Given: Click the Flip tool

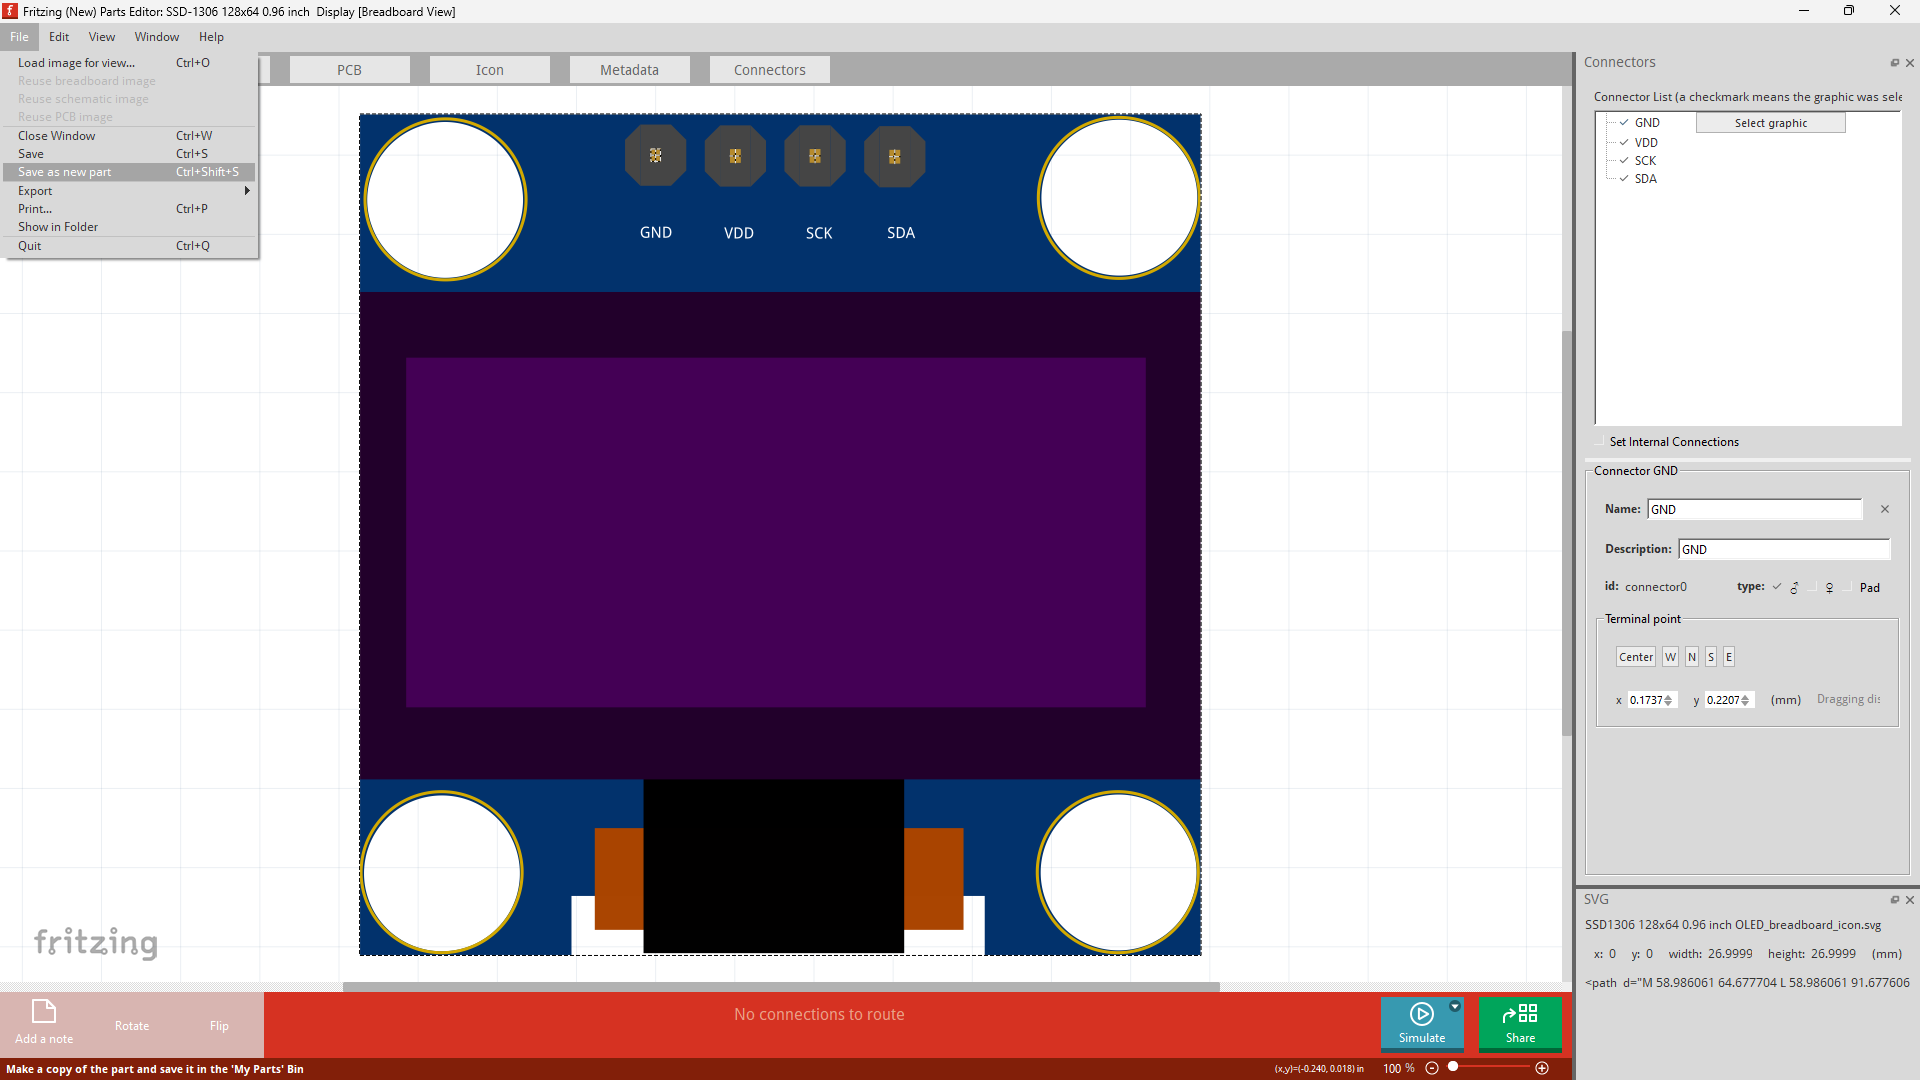Looking at the screenshot, I should point(219,1026).
